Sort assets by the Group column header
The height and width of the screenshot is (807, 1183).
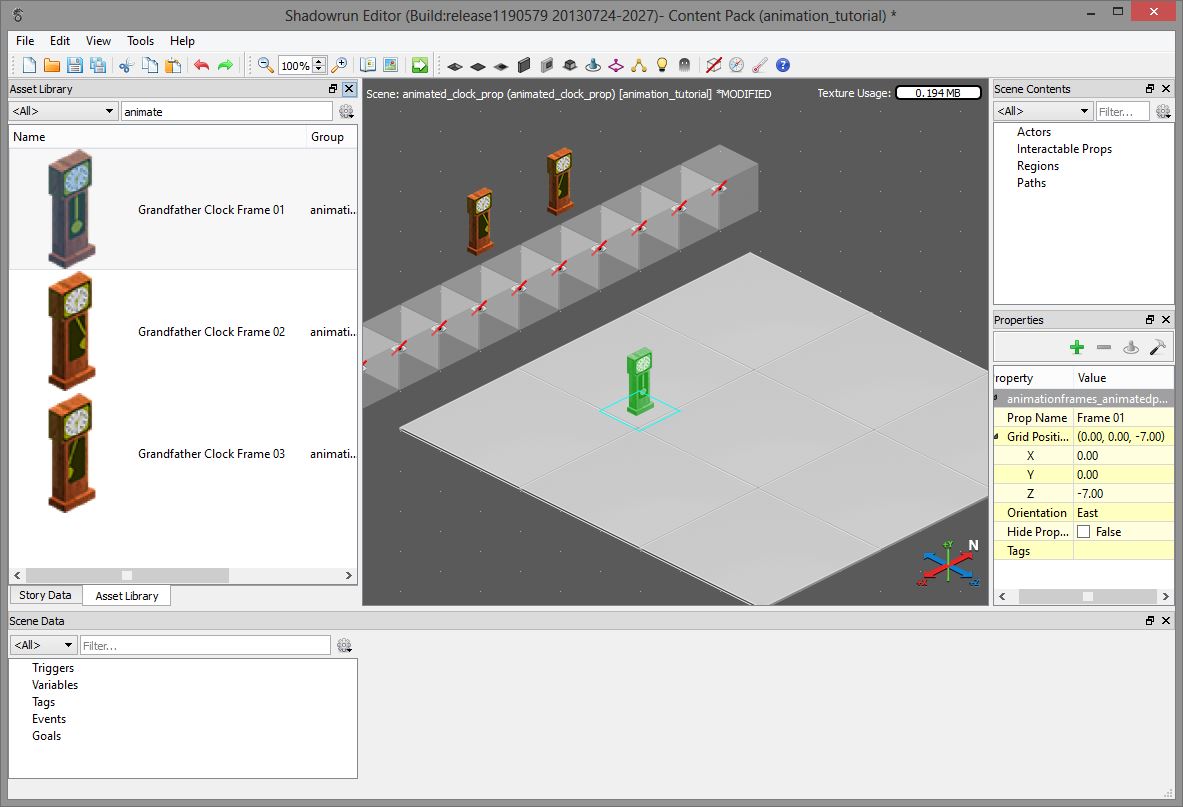point(331,137)
